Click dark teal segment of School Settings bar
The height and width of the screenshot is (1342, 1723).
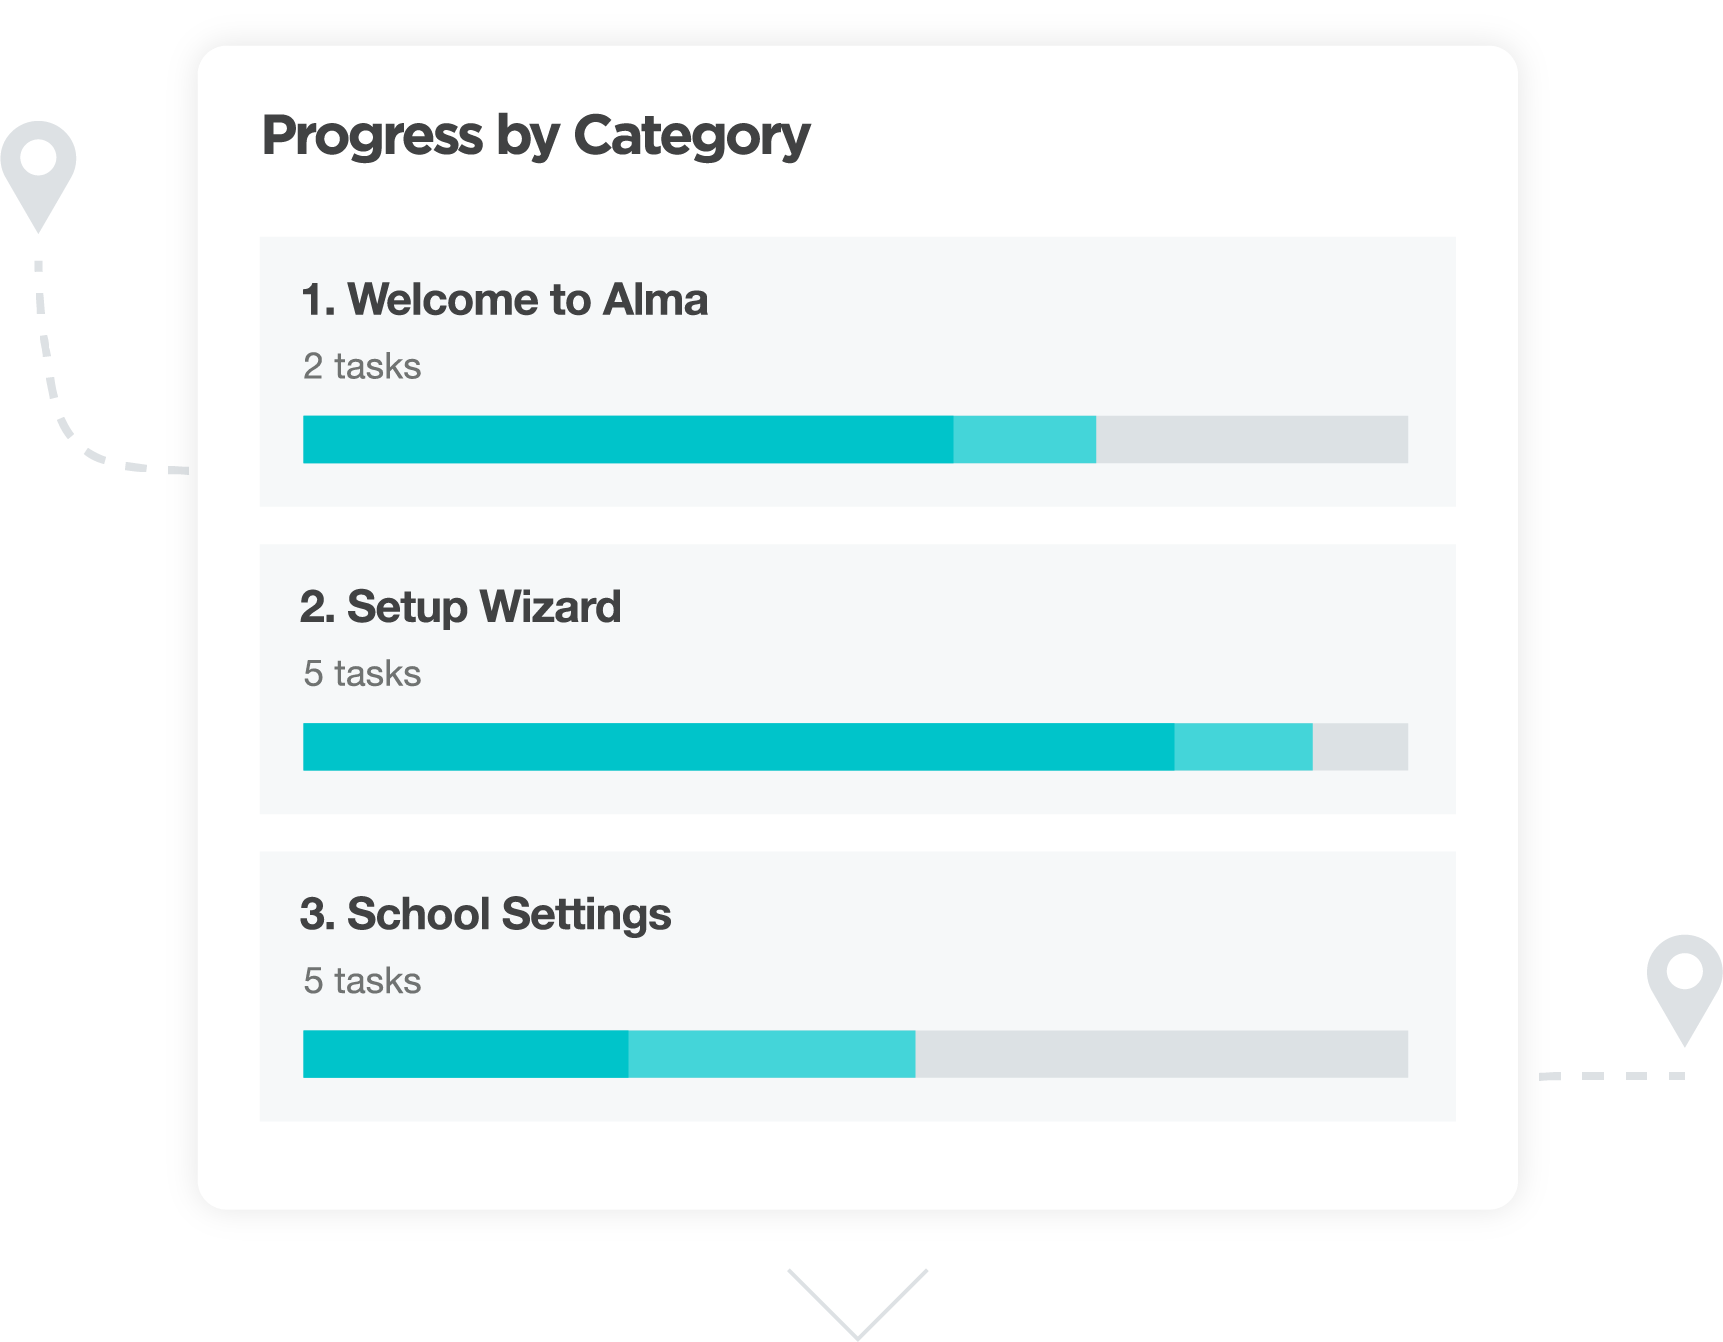[465, 1053]
